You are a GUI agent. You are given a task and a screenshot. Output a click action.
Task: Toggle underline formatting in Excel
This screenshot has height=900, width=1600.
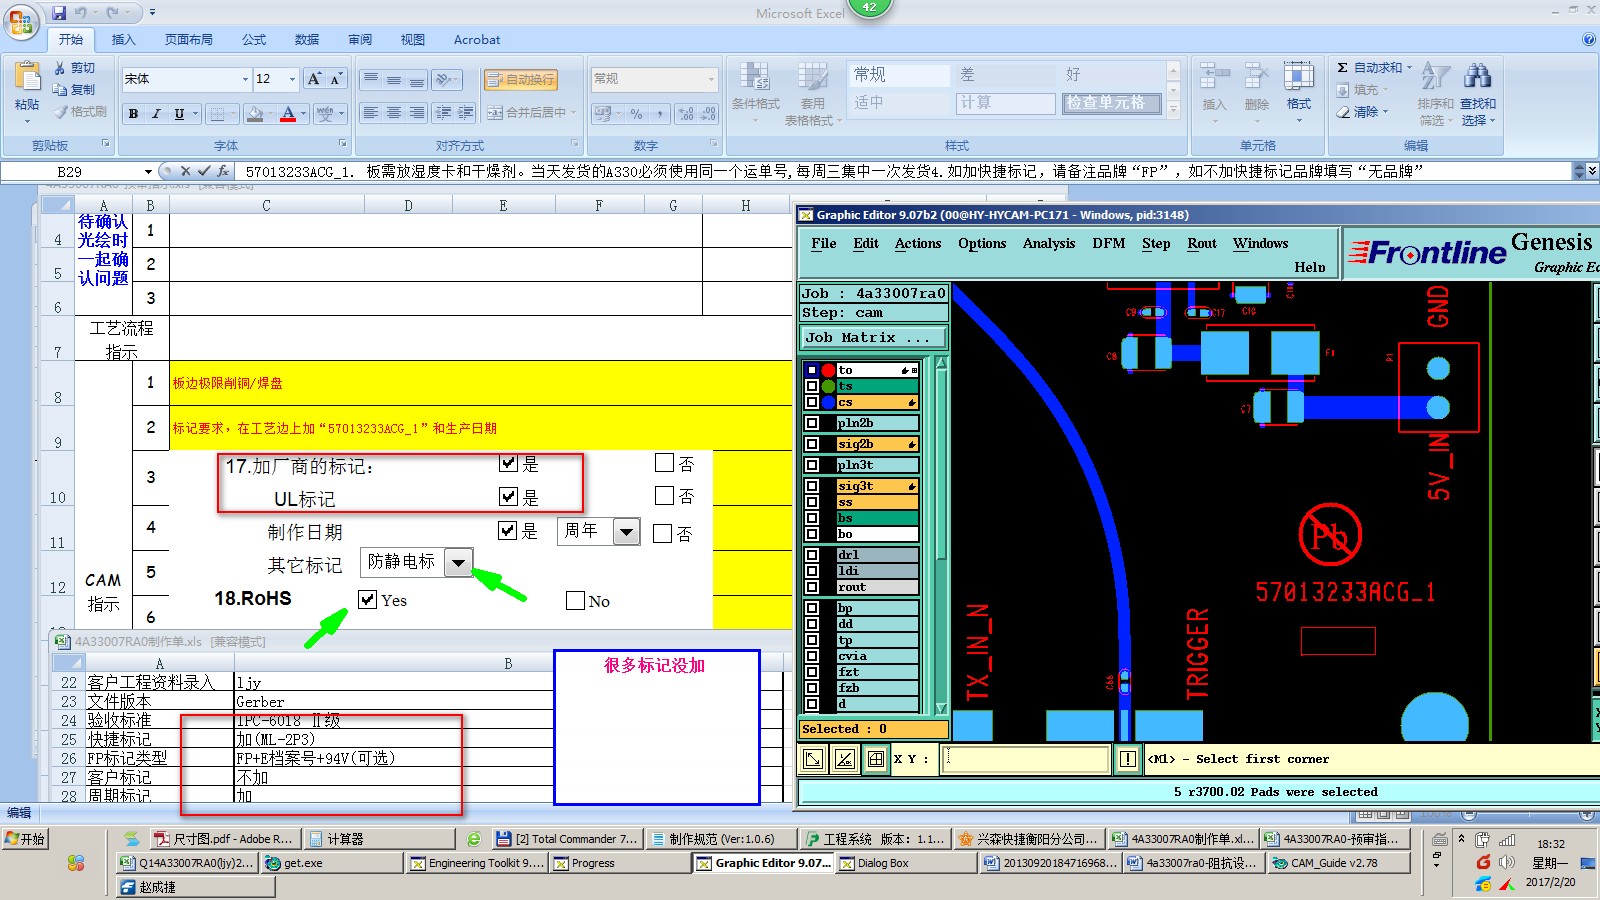tap(179, 114)
